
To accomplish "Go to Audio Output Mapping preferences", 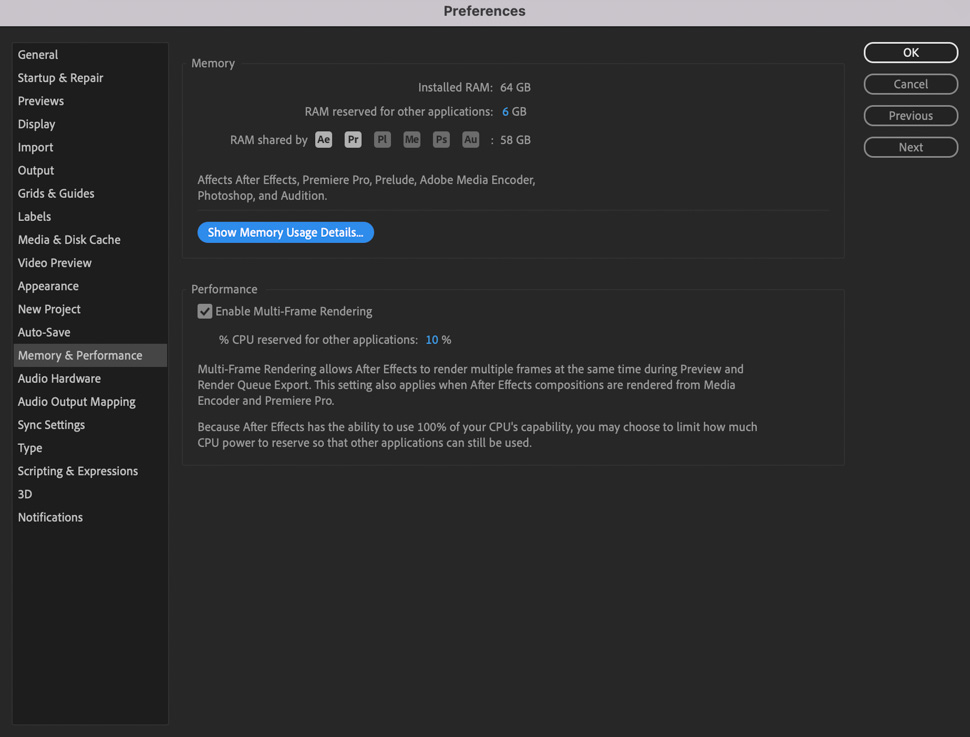I will pyautogui.click(x=90, y=402).
